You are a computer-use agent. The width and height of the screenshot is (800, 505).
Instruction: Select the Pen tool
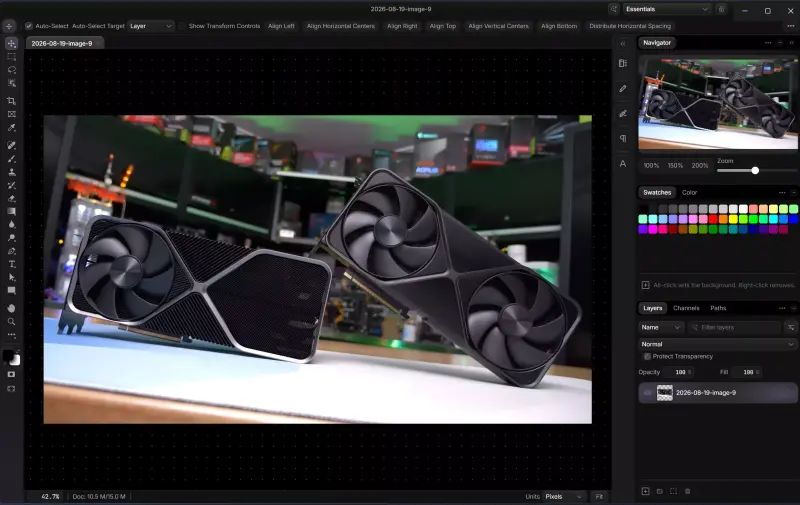(x=11, y=251)
